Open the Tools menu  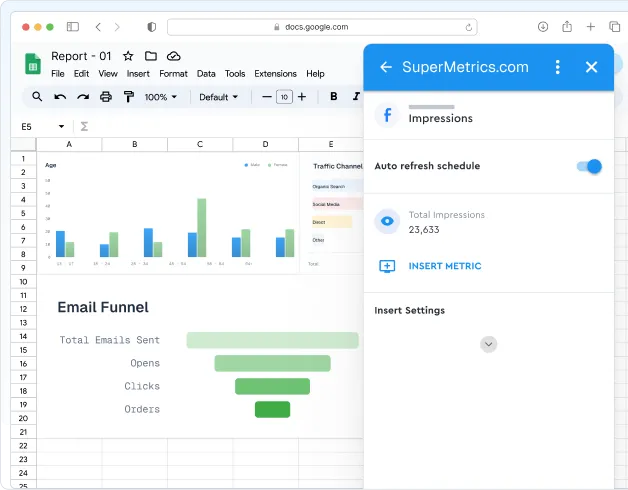pos(235,74)
